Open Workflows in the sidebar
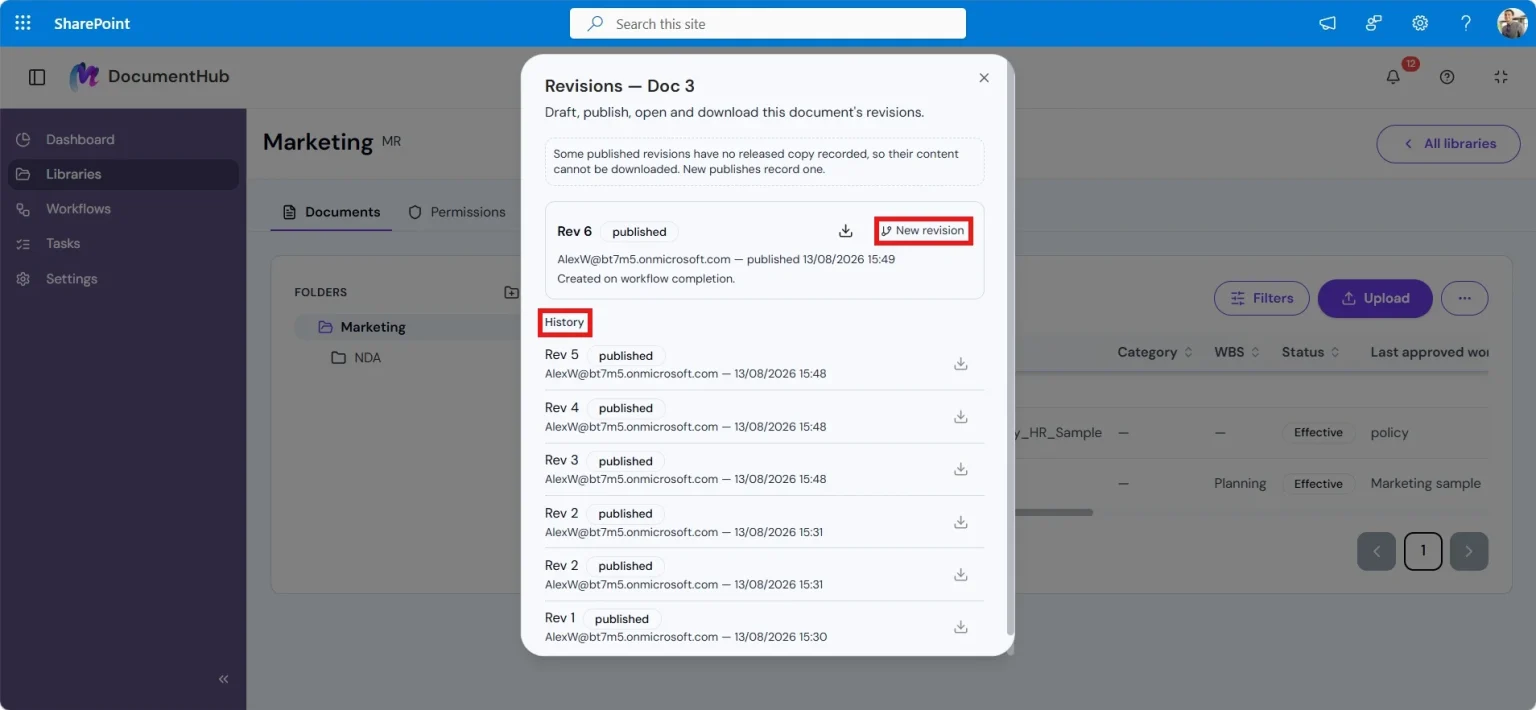The height and width of the screenshot is (710, 1536). [78, 209]
